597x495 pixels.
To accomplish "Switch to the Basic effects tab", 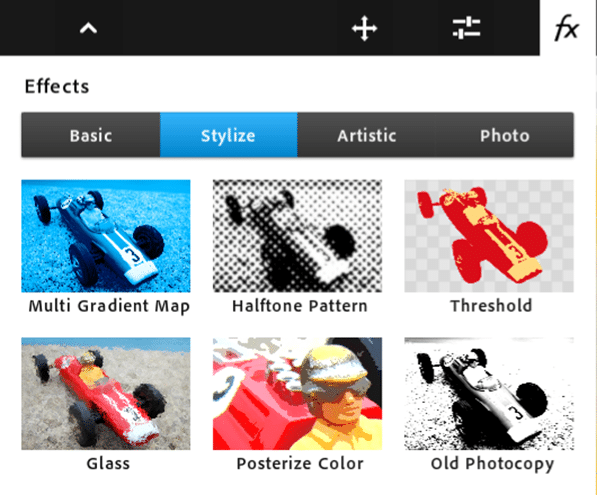I will (91, 135).
